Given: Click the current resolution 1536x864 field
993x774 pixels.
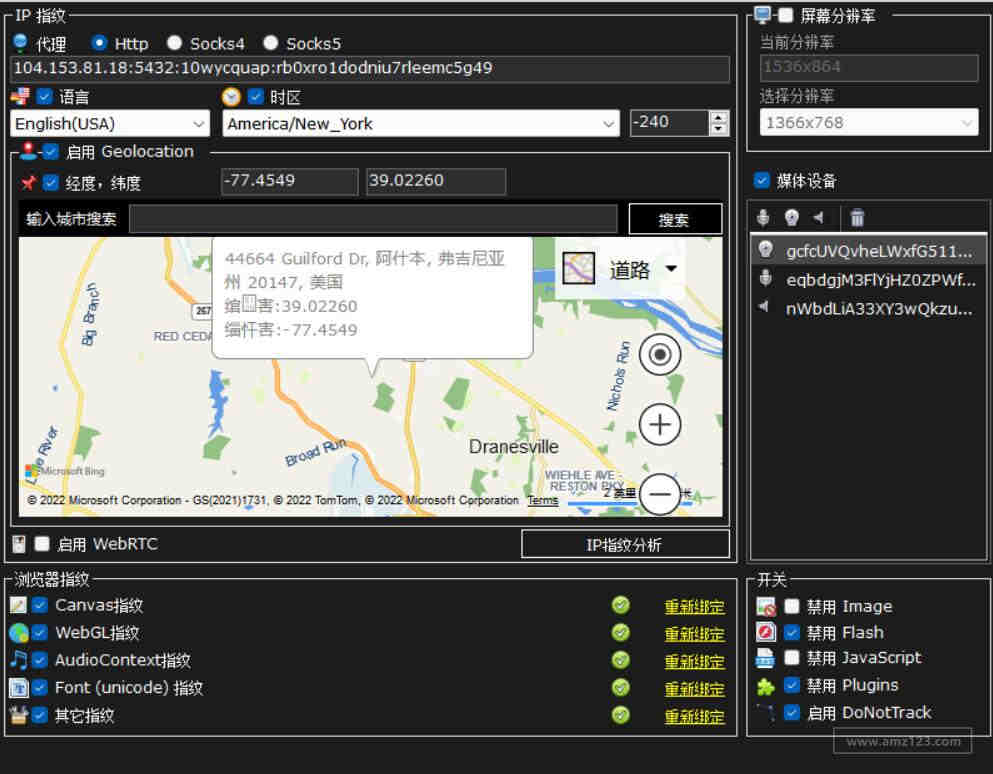Looking at the screenshot, I should click(869, 67).
